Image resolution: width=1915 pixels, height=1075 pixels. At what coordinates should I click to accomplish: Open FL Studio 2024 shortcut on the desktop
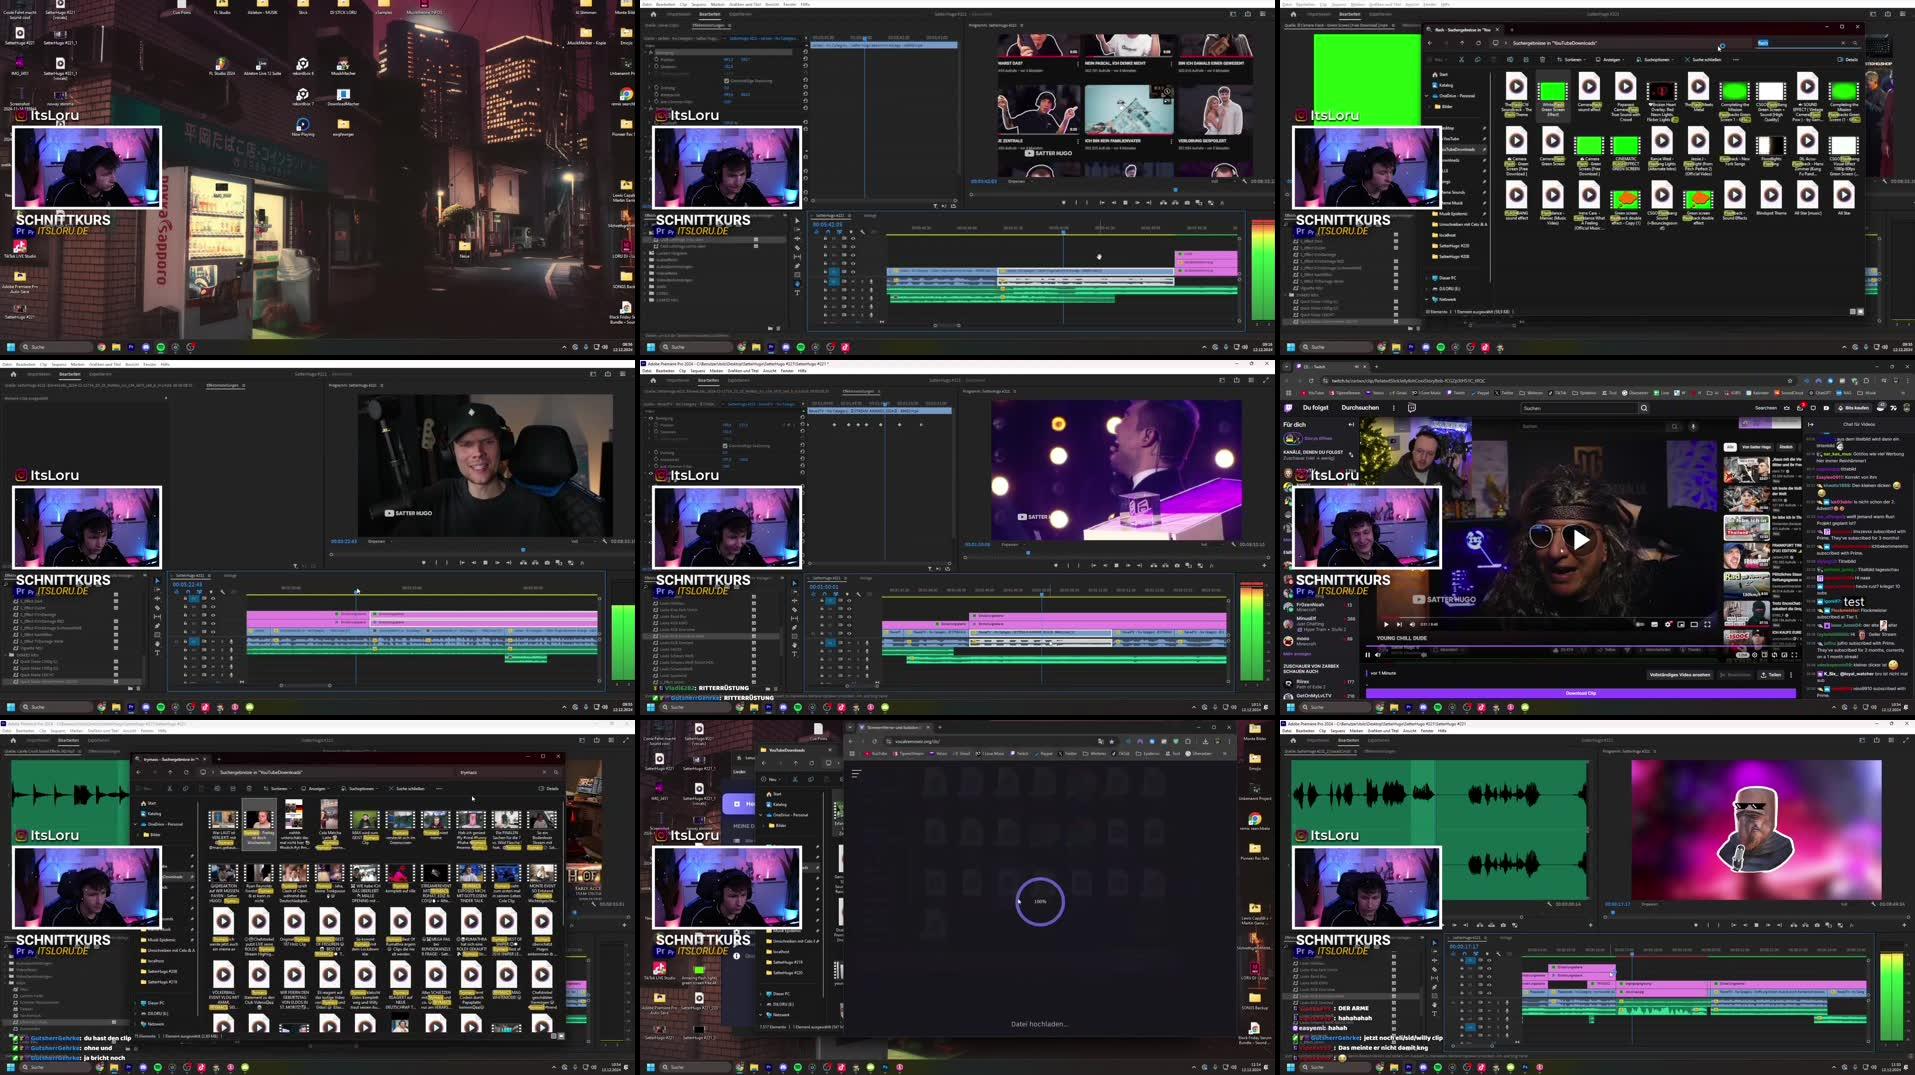[x=222, y=66]
